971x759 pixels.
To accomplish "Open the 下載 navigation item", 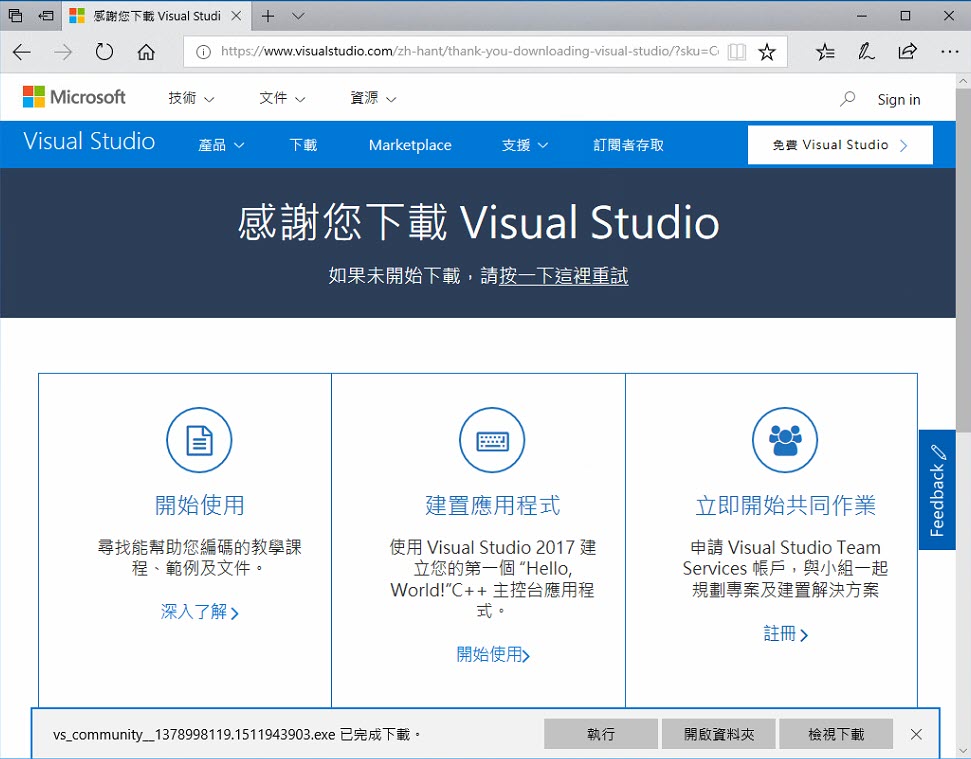I will 303,145.
